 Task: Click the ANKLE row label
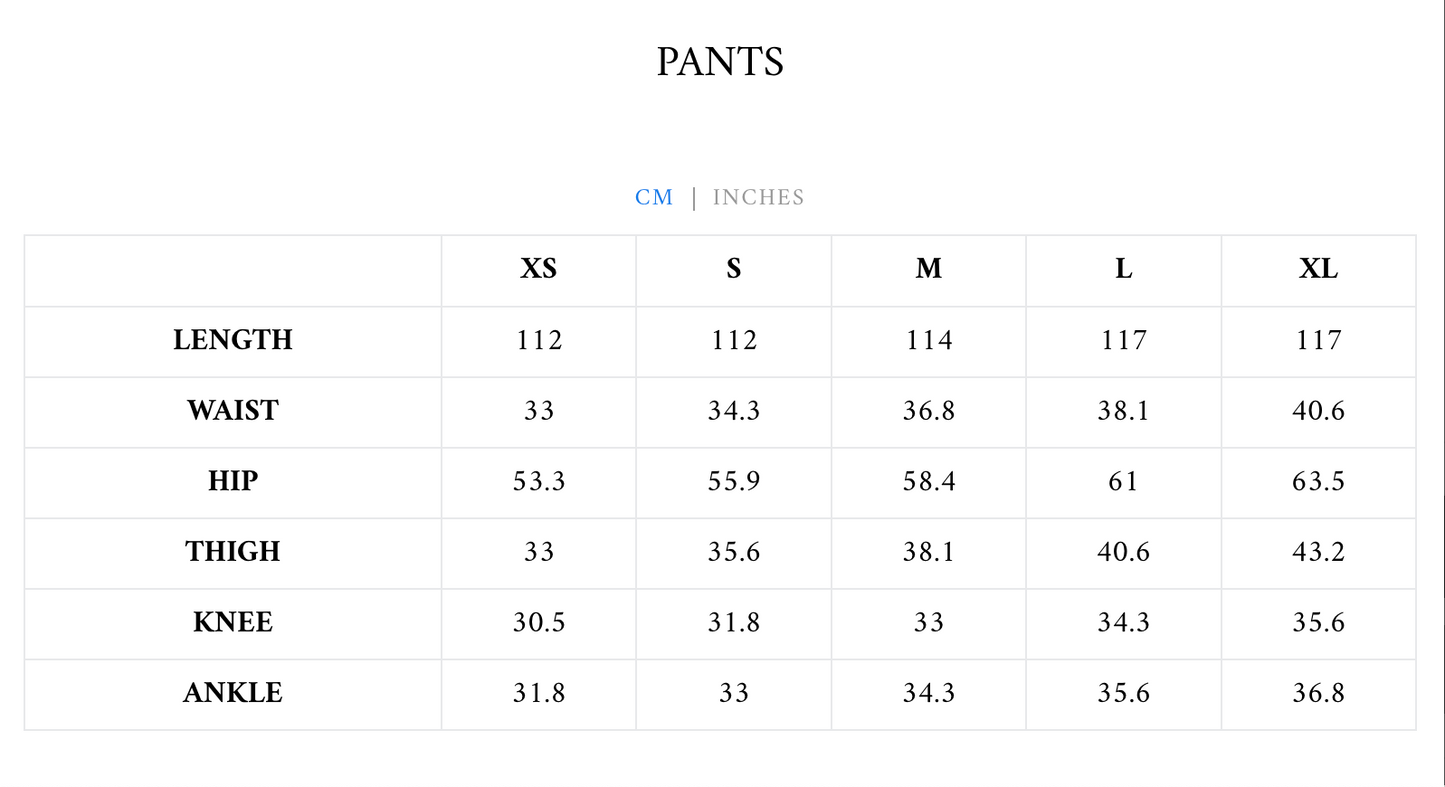[233, 693]
